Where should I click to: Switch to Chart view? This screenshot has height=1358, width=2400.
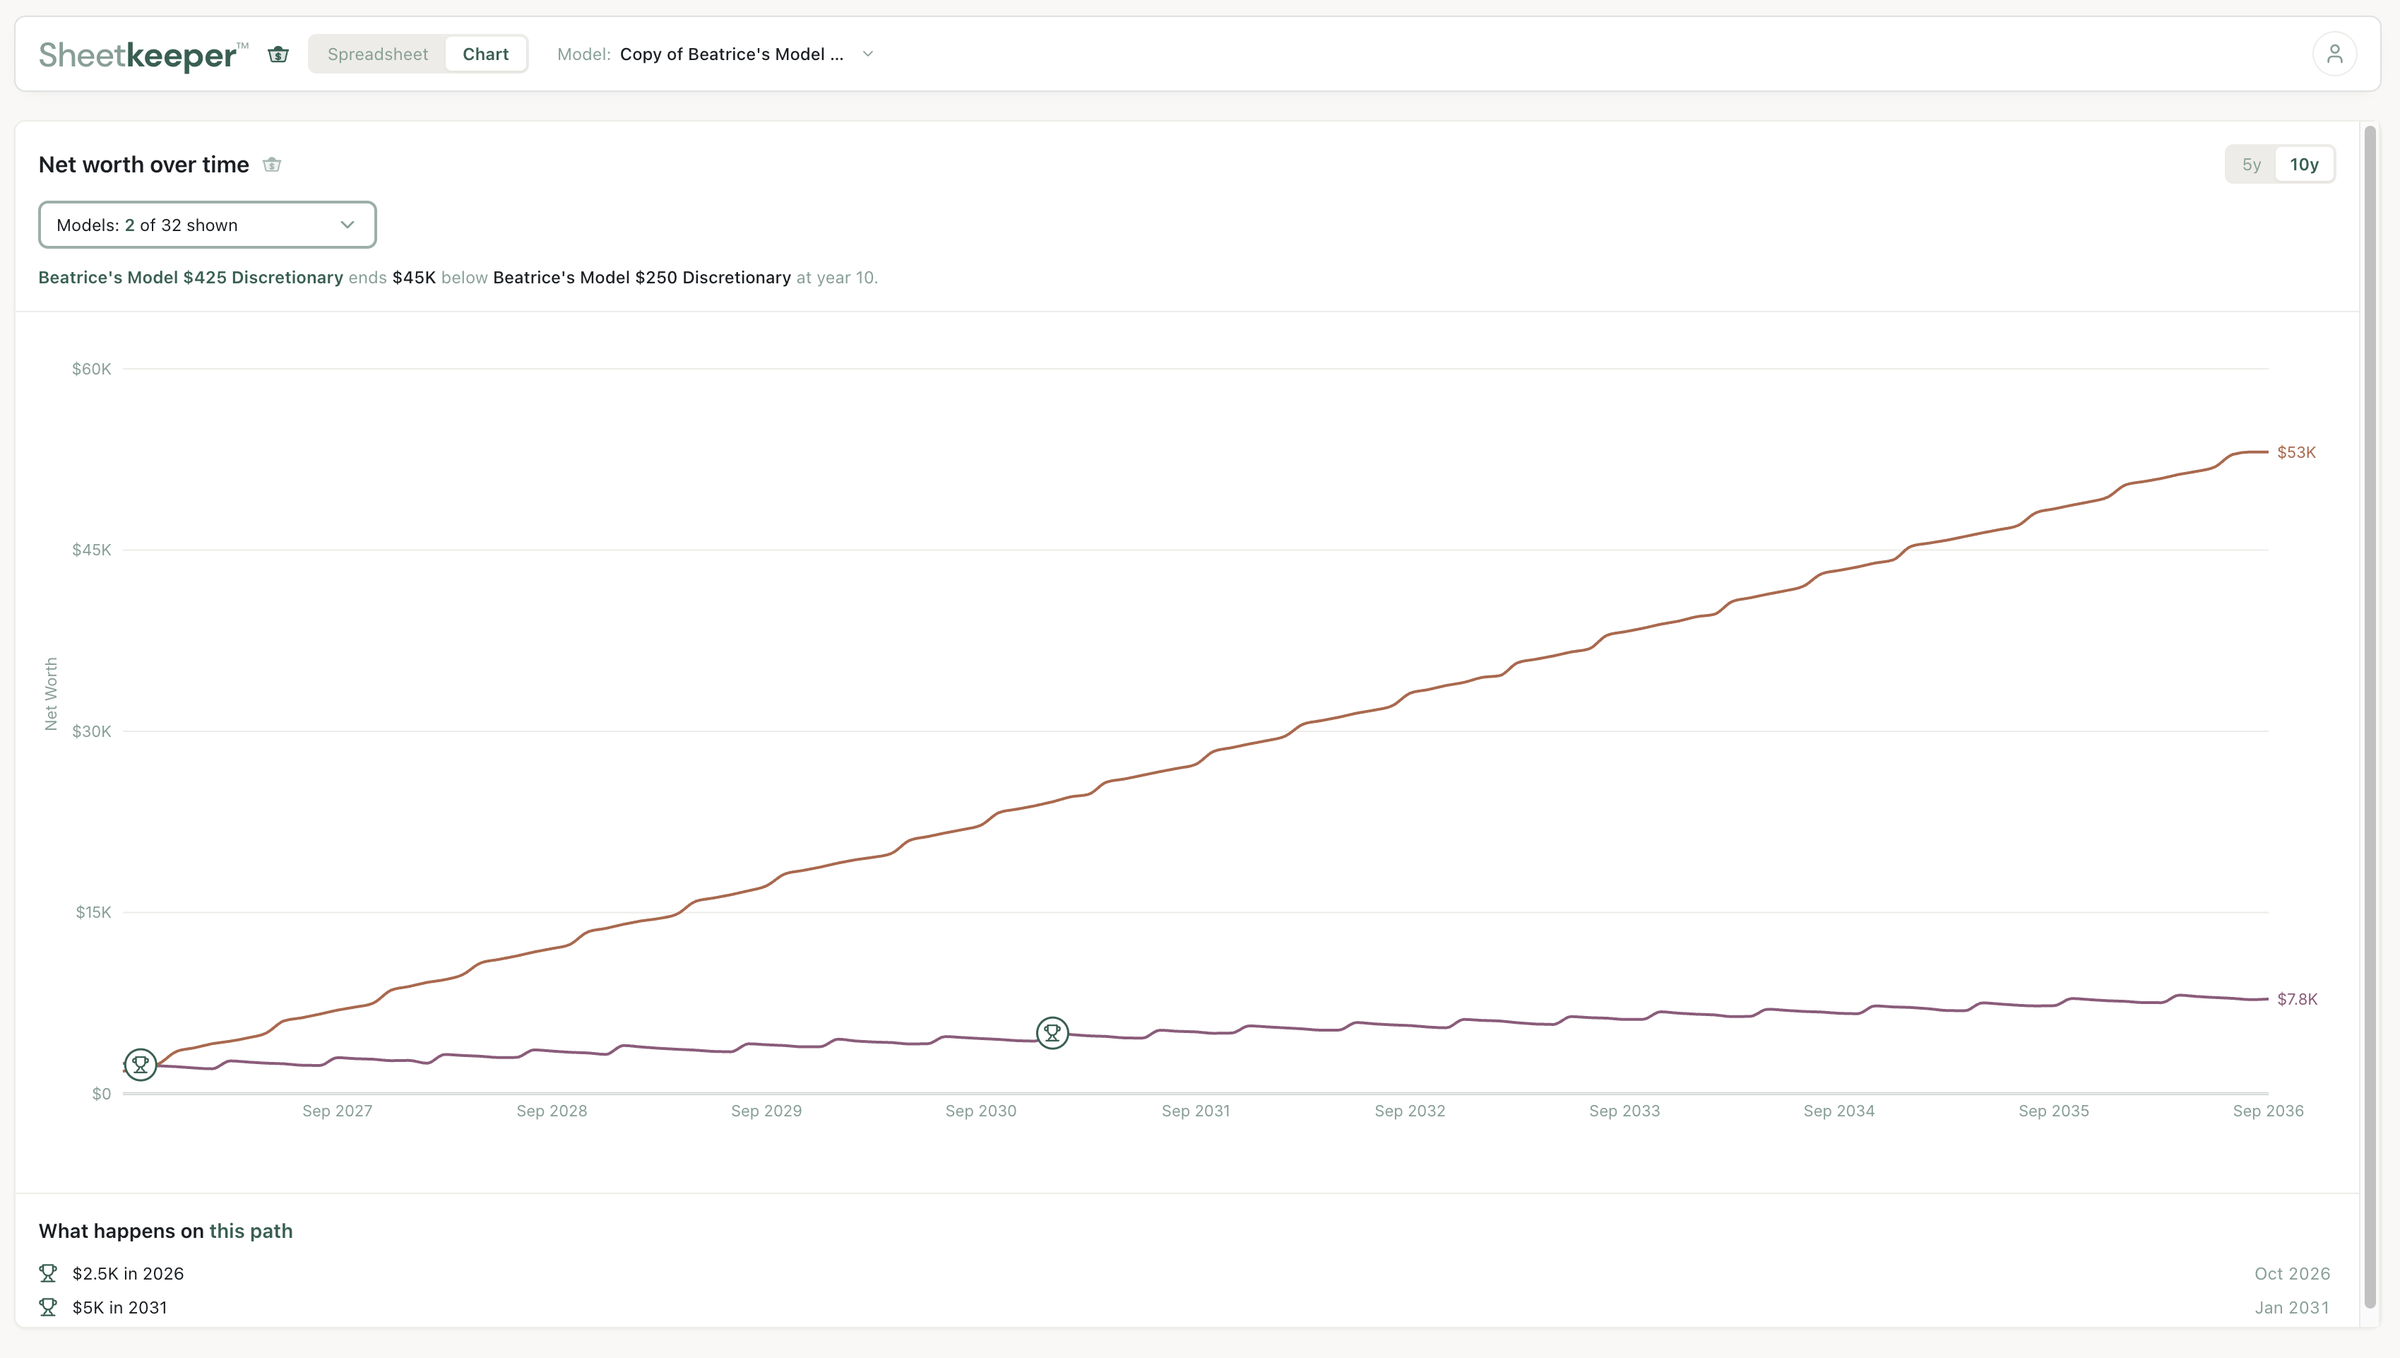pos(485,54)
